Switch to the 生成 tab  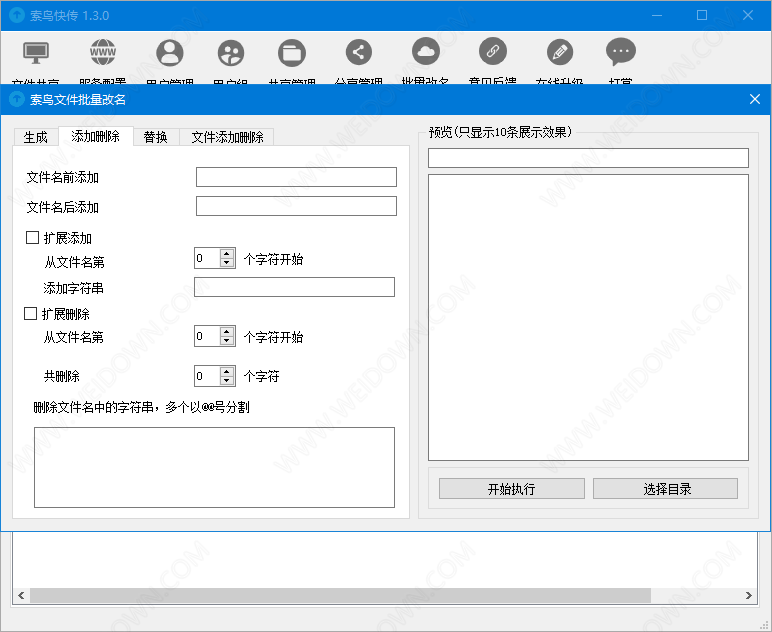pyautogui.click(x=35, y=137)
